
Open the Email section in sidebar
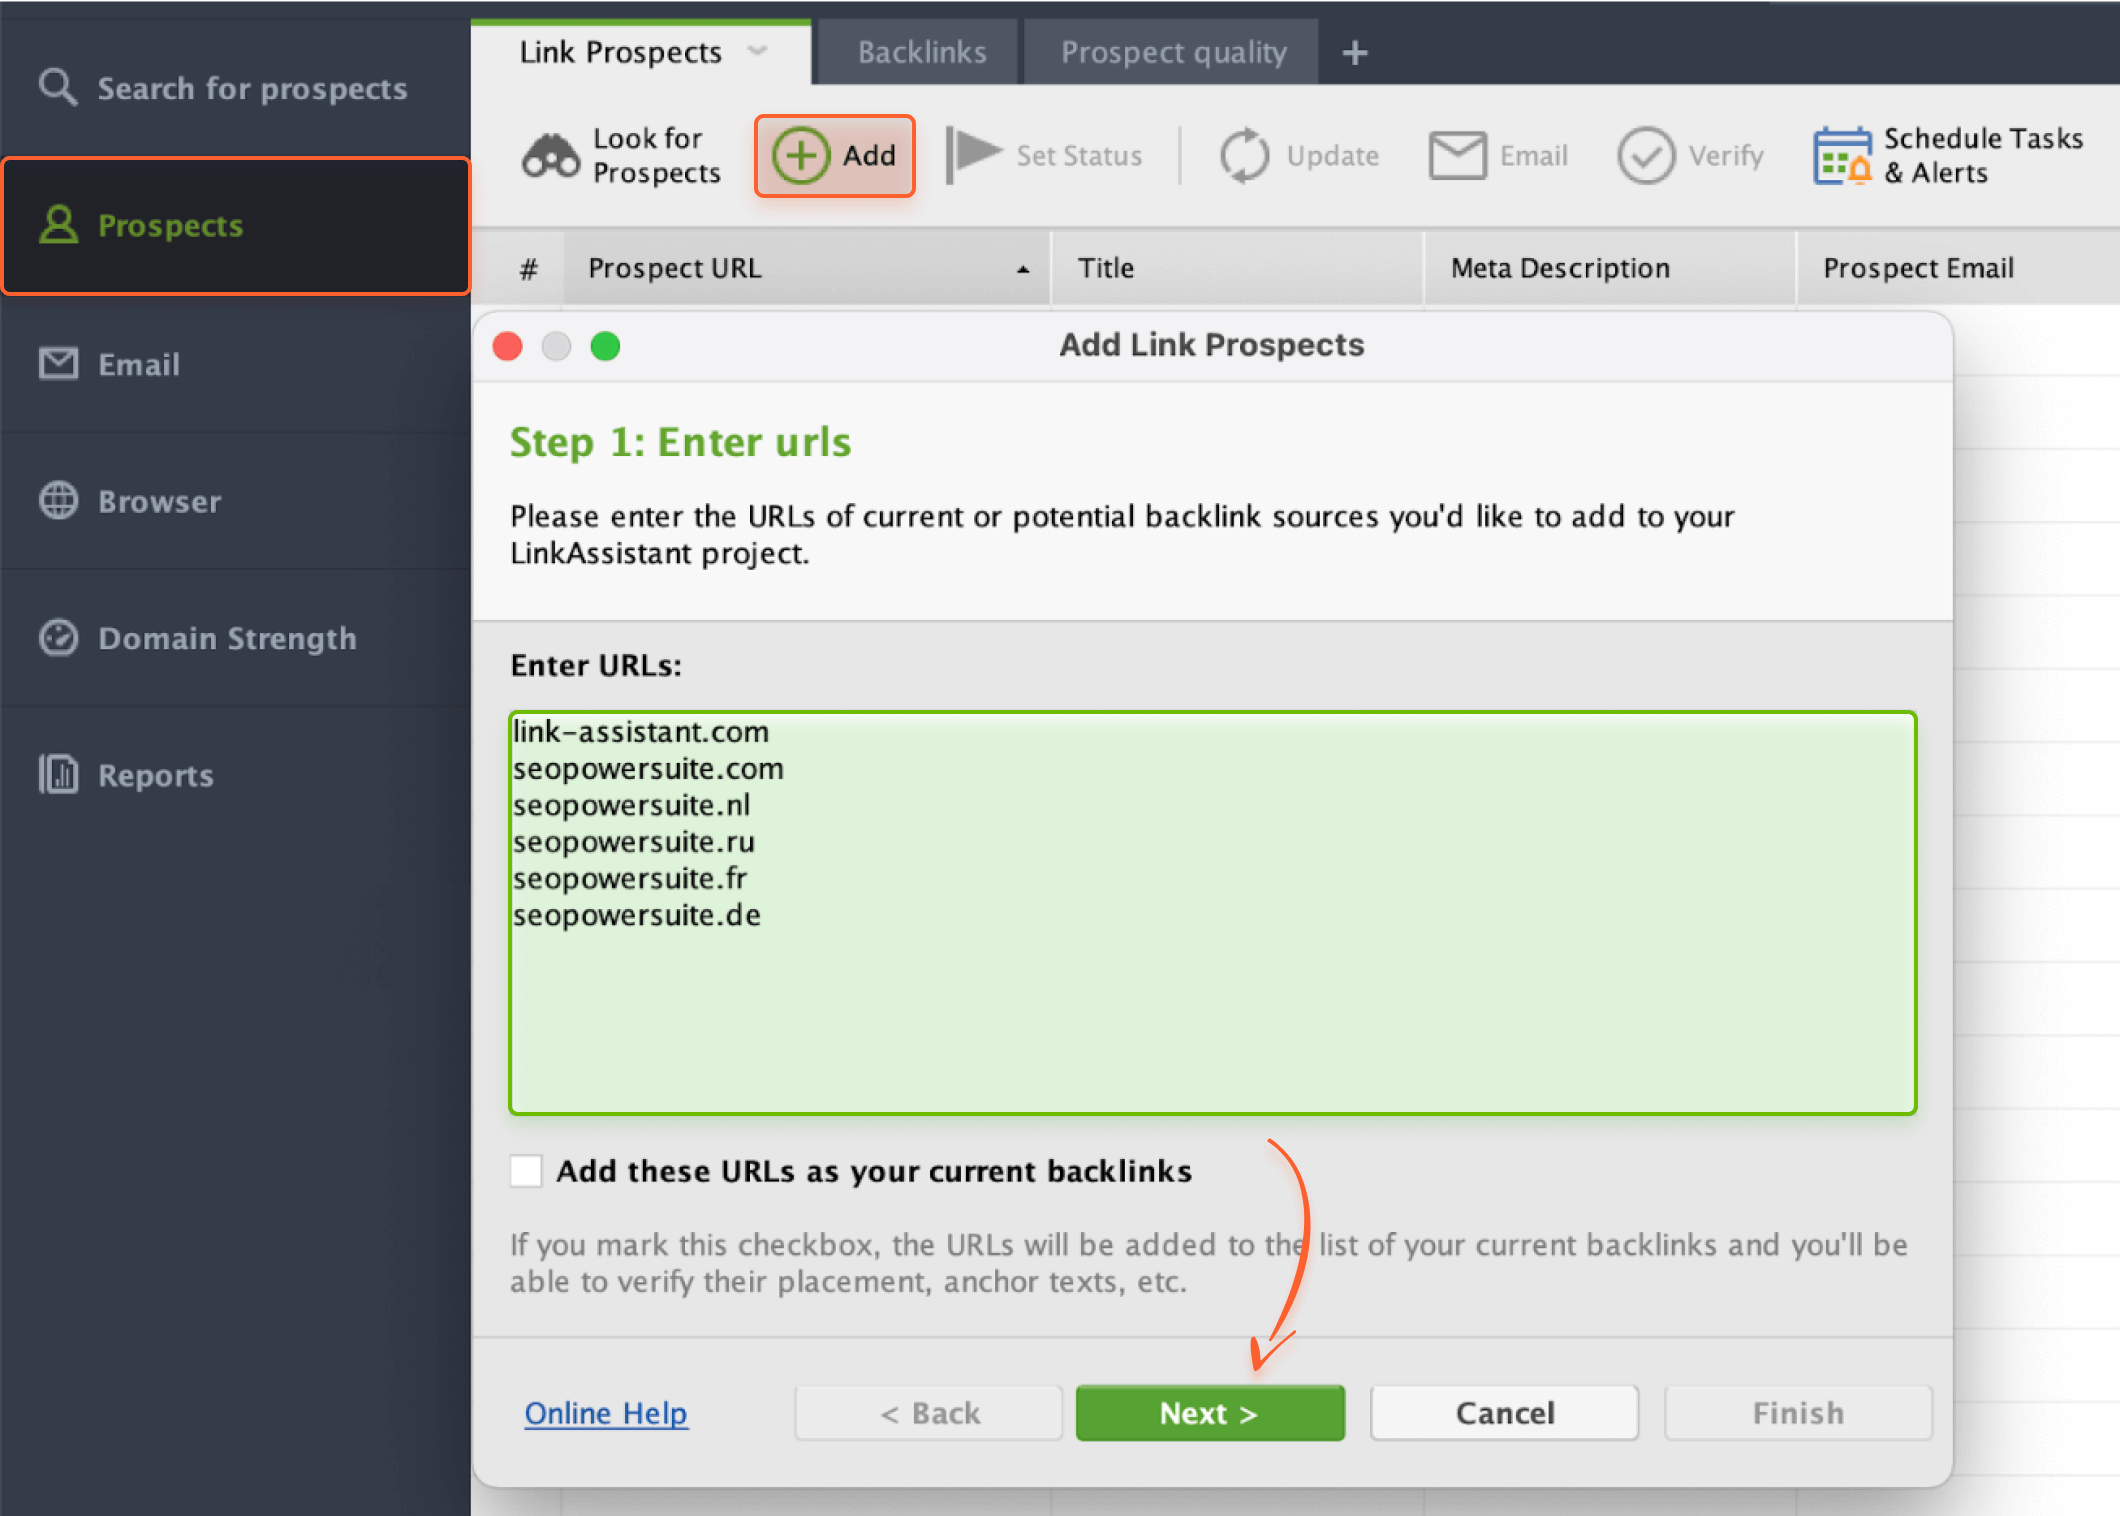[x=236, y=364]
